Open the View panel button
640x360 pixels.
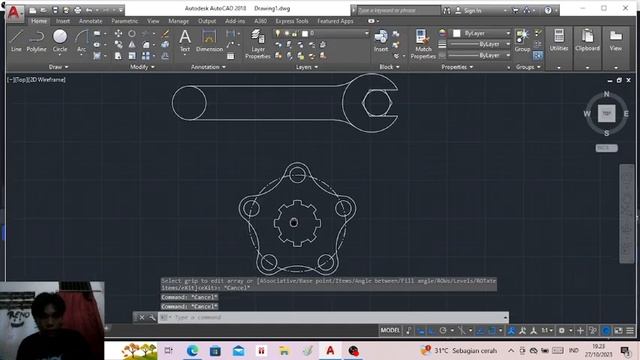pyautogui.click(x=616, y=40)
